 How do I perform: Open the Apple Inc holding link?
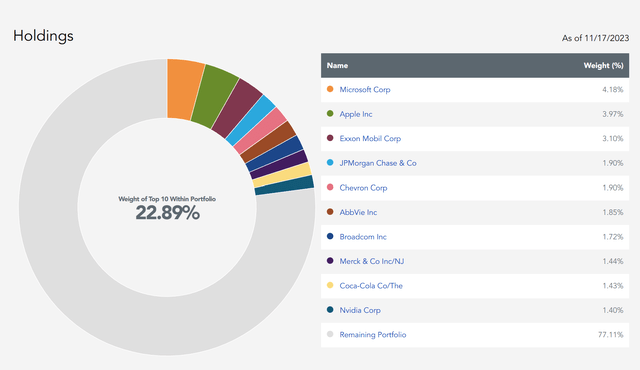[356, 114]
